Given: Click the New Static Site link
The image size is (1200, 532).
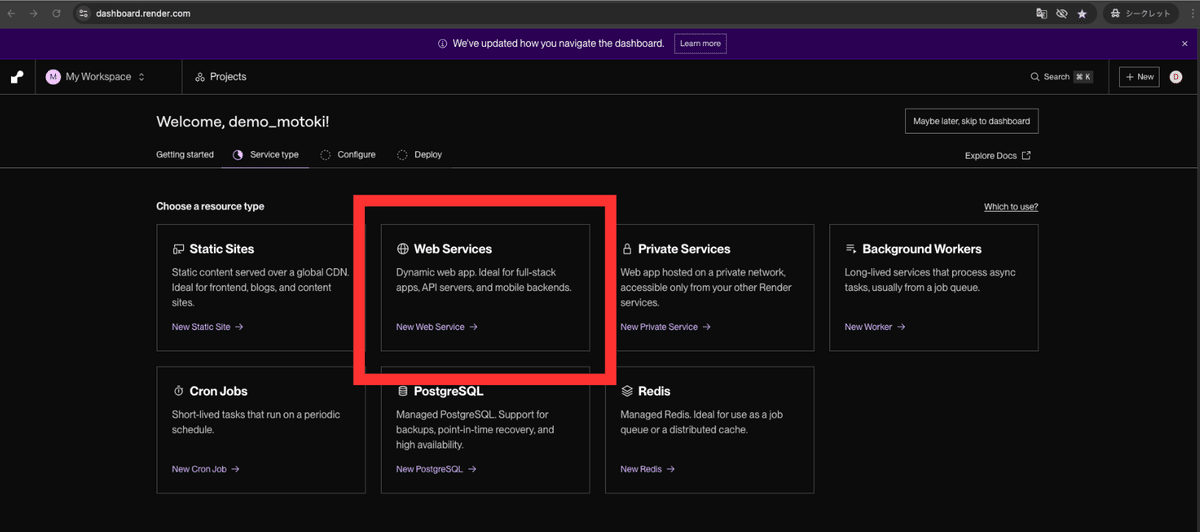Looking at the screenshot, I should tap(208, 327).
